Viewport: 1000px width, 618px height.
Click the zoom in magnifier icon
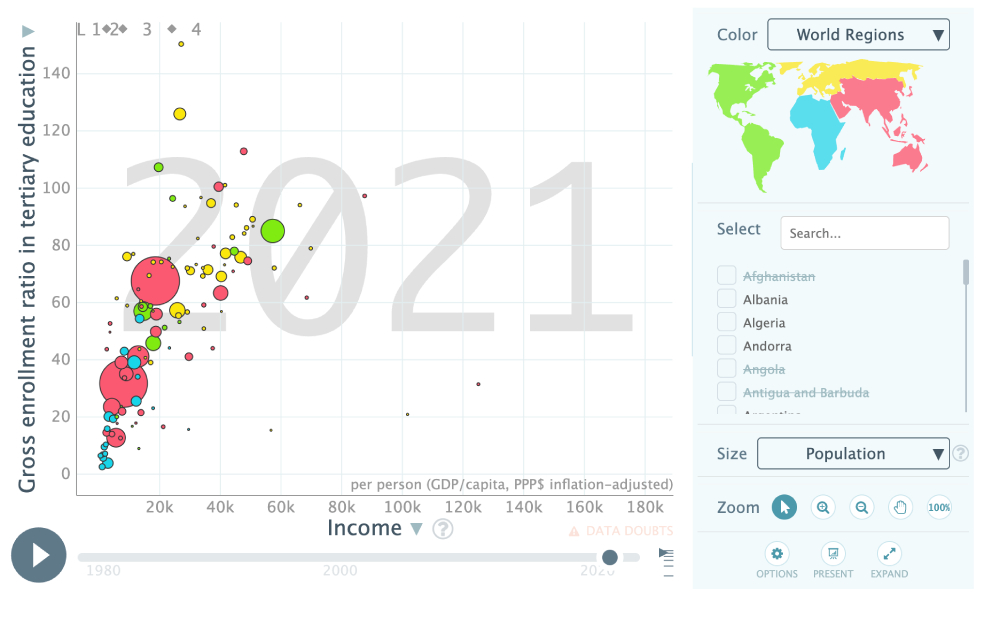pos(823,507)
